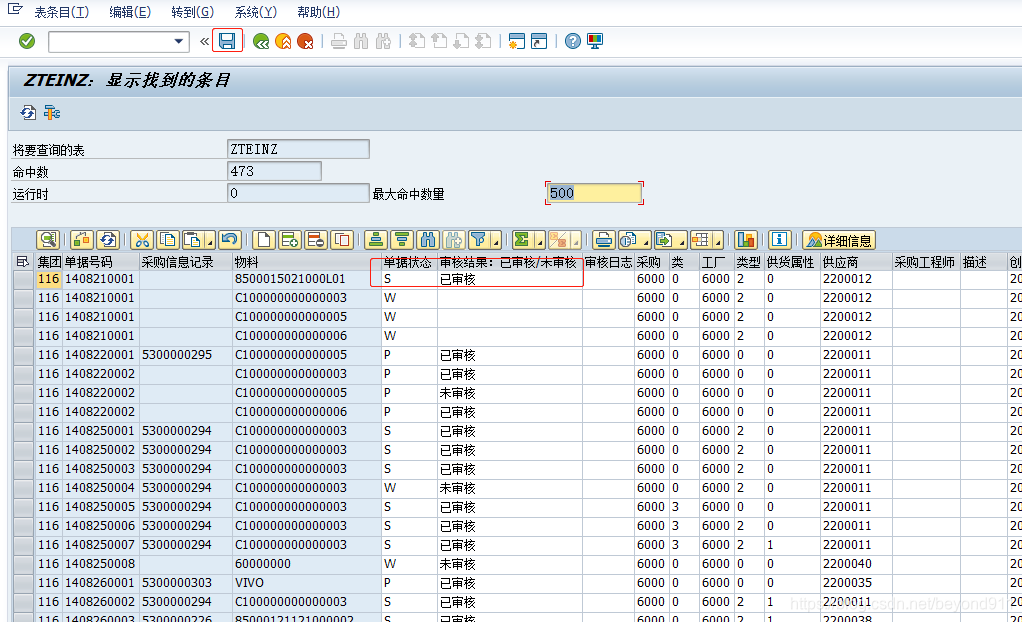The image size is (1022, 622).
Task: Click the 供应商 column header
Action: pyautogui.click(x=856, y=262)
